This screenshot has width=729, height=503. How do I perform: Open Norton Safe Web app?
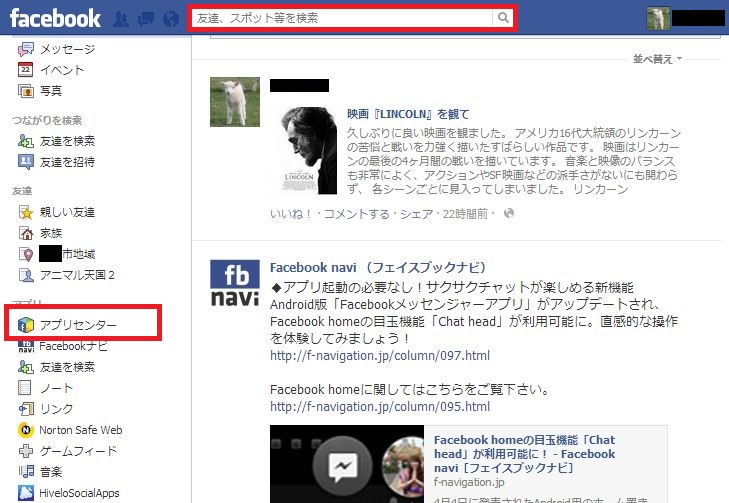pyautogui.click(x=81, y=430)
